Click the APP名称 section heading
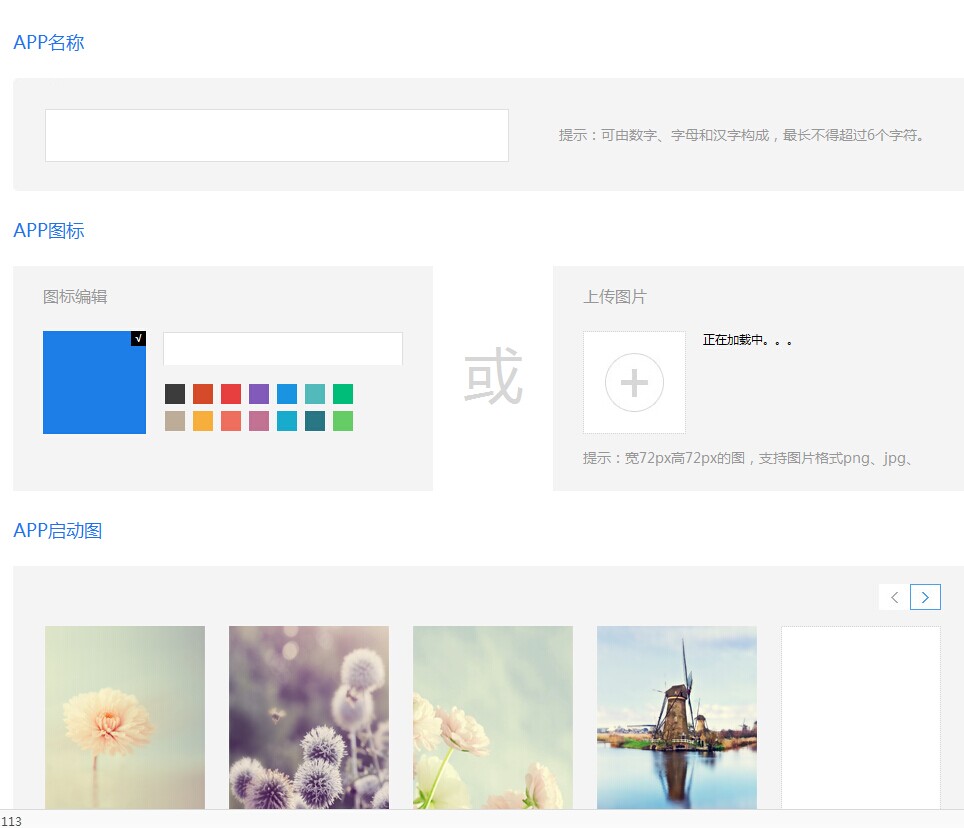964x828 pixels. [49, 42]
